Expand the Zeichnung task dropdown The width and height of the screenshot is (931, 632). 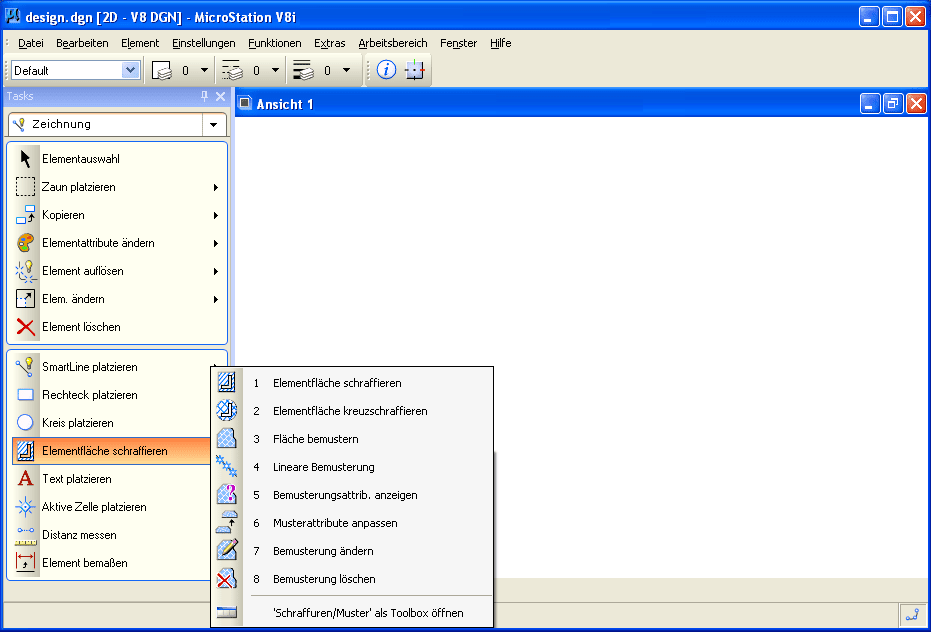[213, 125]
